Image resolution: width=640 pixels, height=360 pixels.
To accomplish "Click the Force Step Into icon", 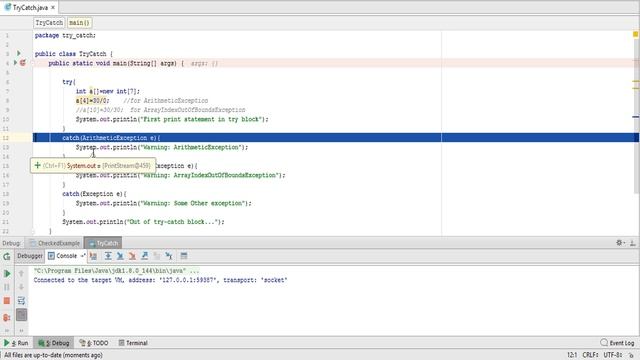I will [x=132, y=256].
